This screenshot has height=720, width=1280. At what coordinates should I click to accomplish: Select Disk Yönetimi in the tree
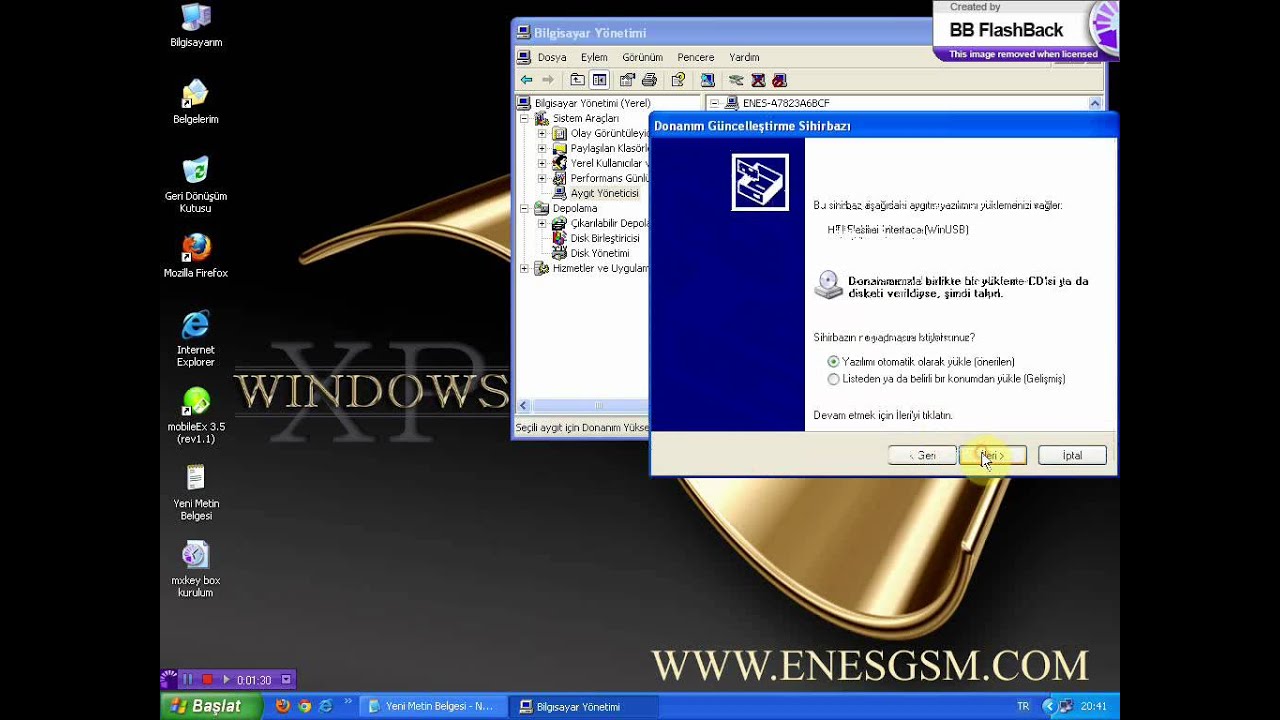pyautogui.click(x=599, y=253)
